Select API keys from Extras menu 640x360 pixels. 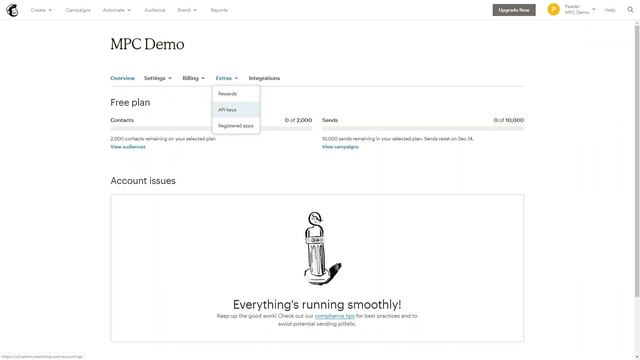point(236,110)
